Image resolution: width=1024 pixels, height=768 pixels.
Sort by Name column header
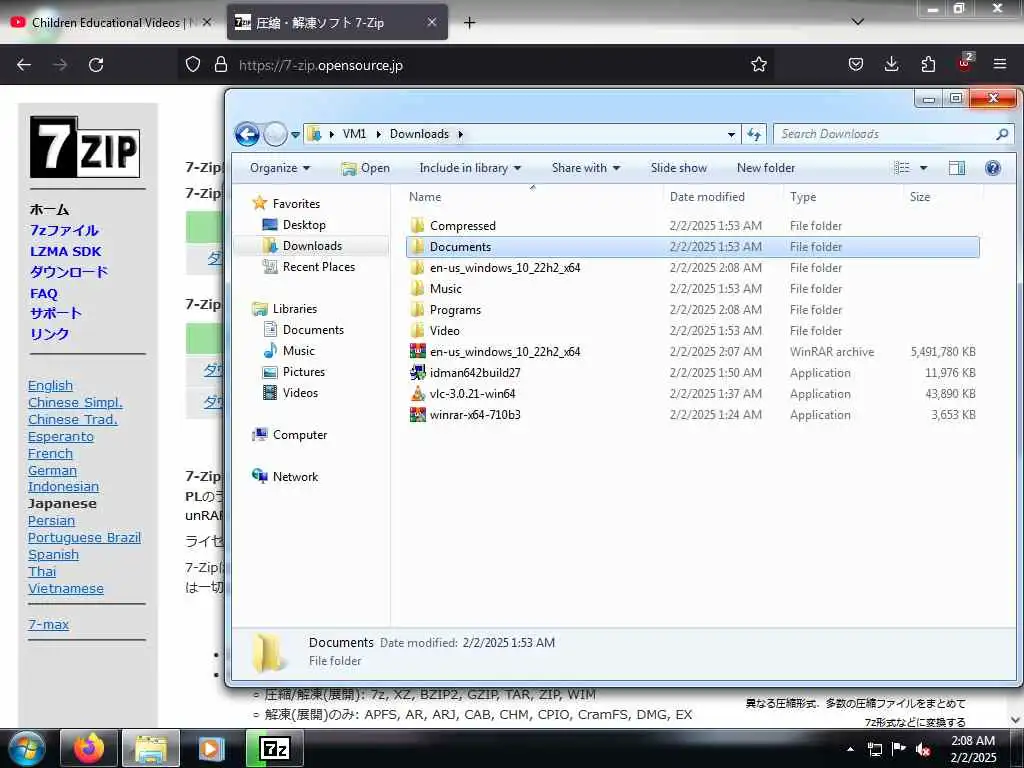[x=425, y=197]
